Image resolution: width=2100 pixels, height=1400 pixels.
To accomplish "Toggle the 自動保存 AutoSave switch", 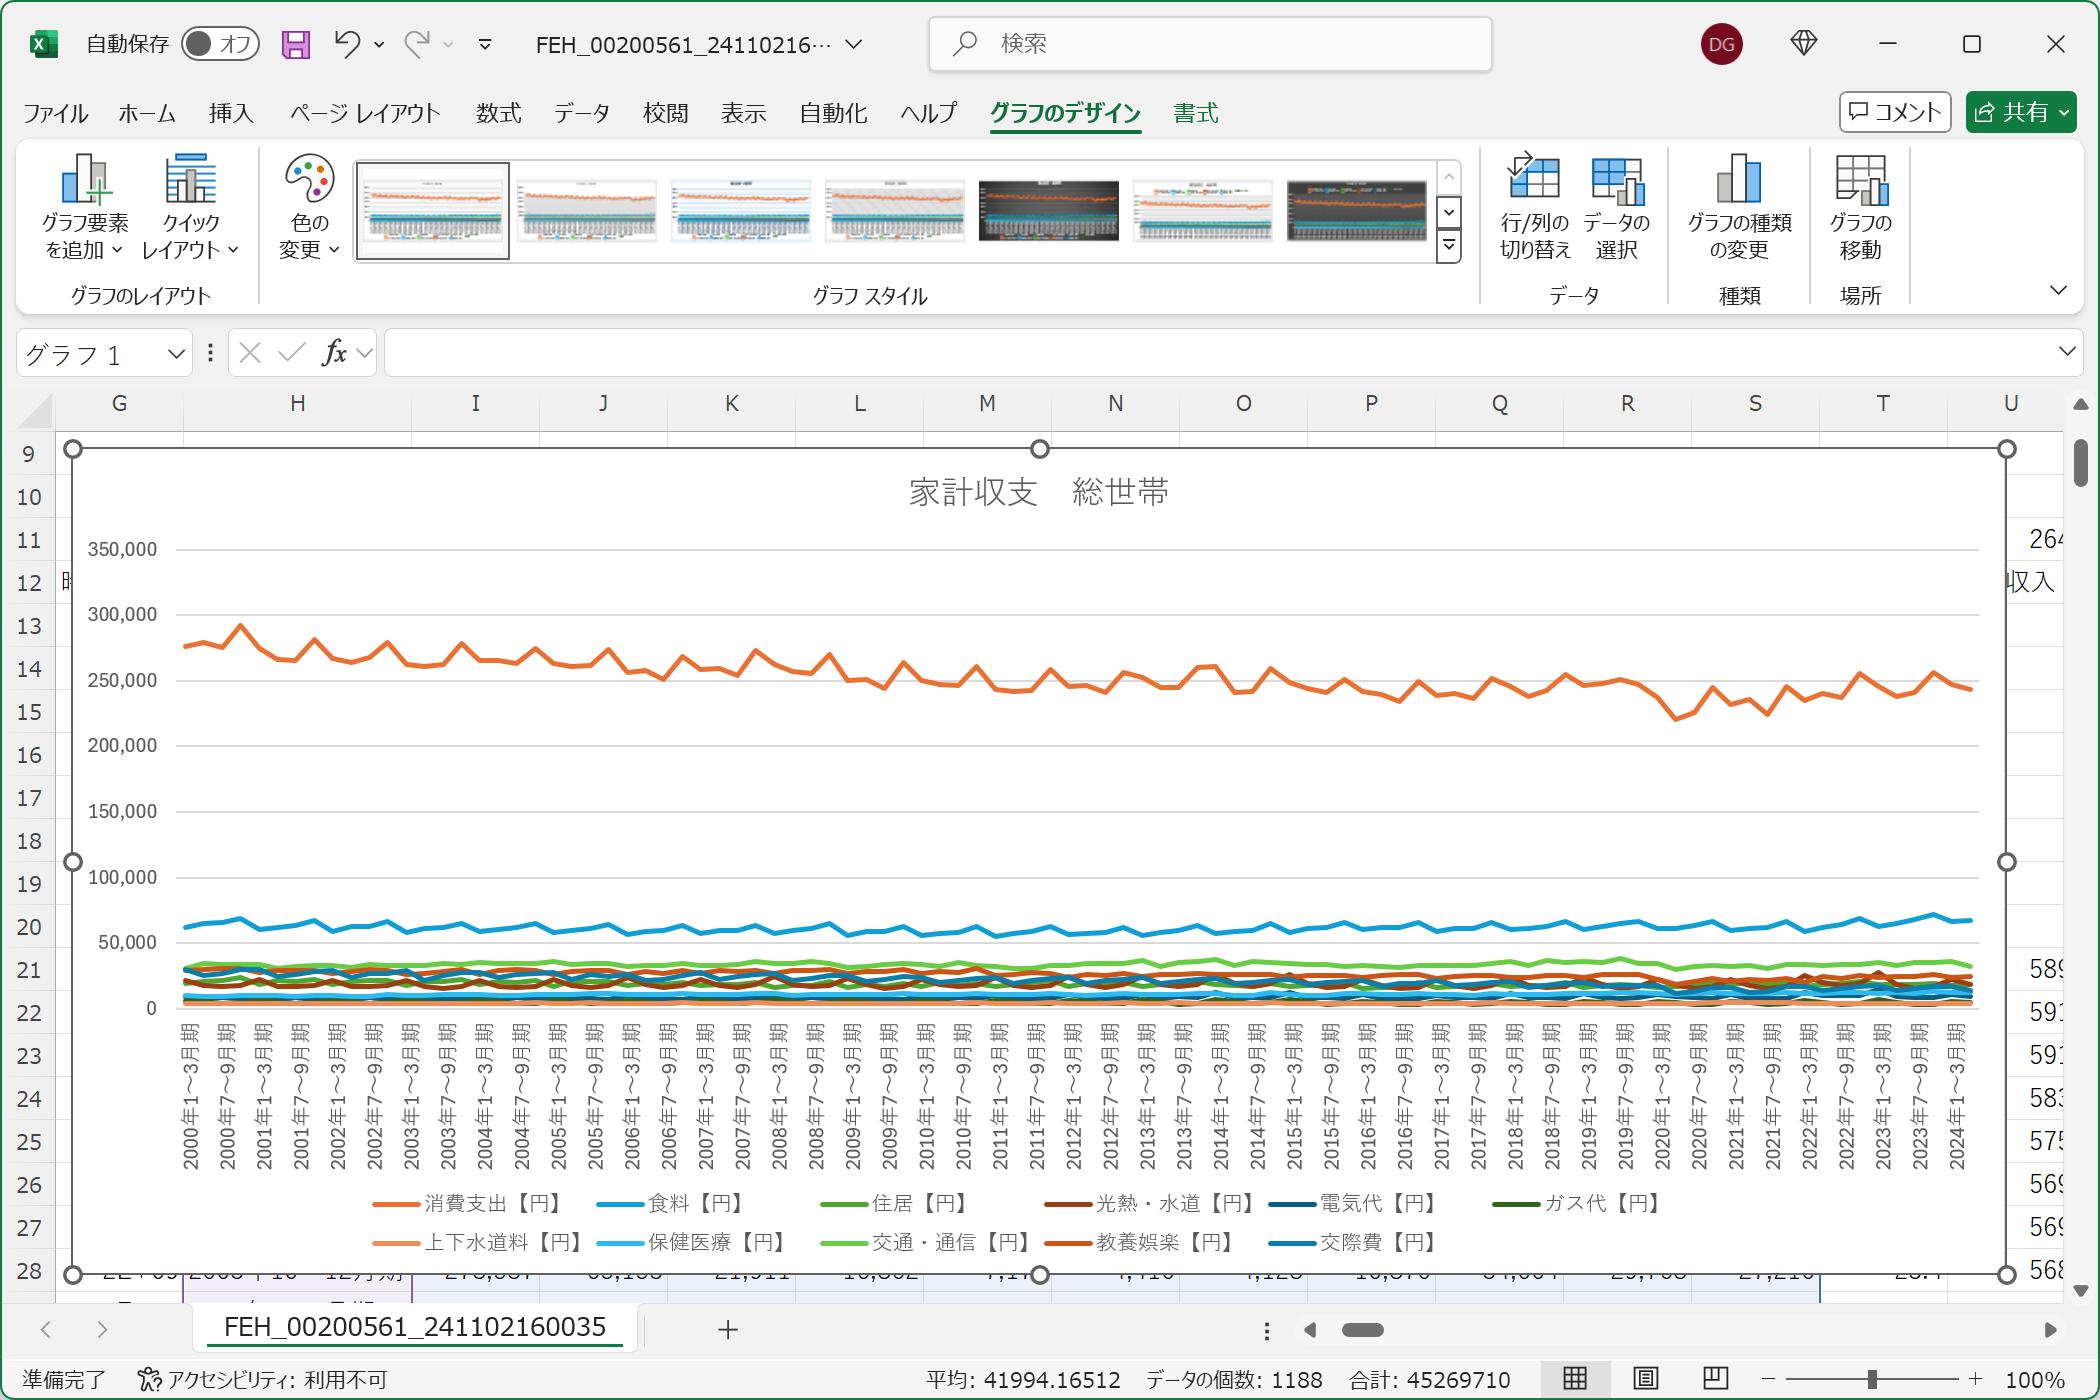I will click(221, 44).
